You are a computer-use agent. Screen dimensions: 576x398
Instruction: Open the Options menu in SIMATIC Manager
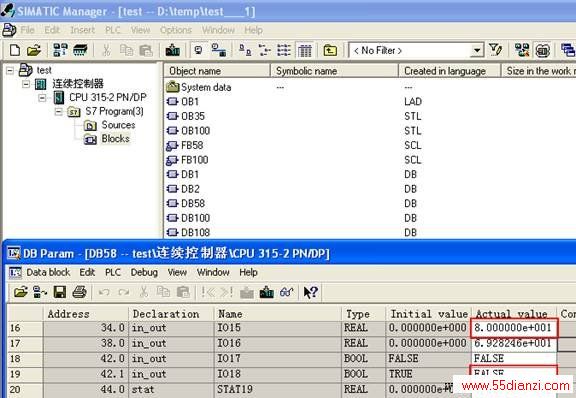click(176, 30)
